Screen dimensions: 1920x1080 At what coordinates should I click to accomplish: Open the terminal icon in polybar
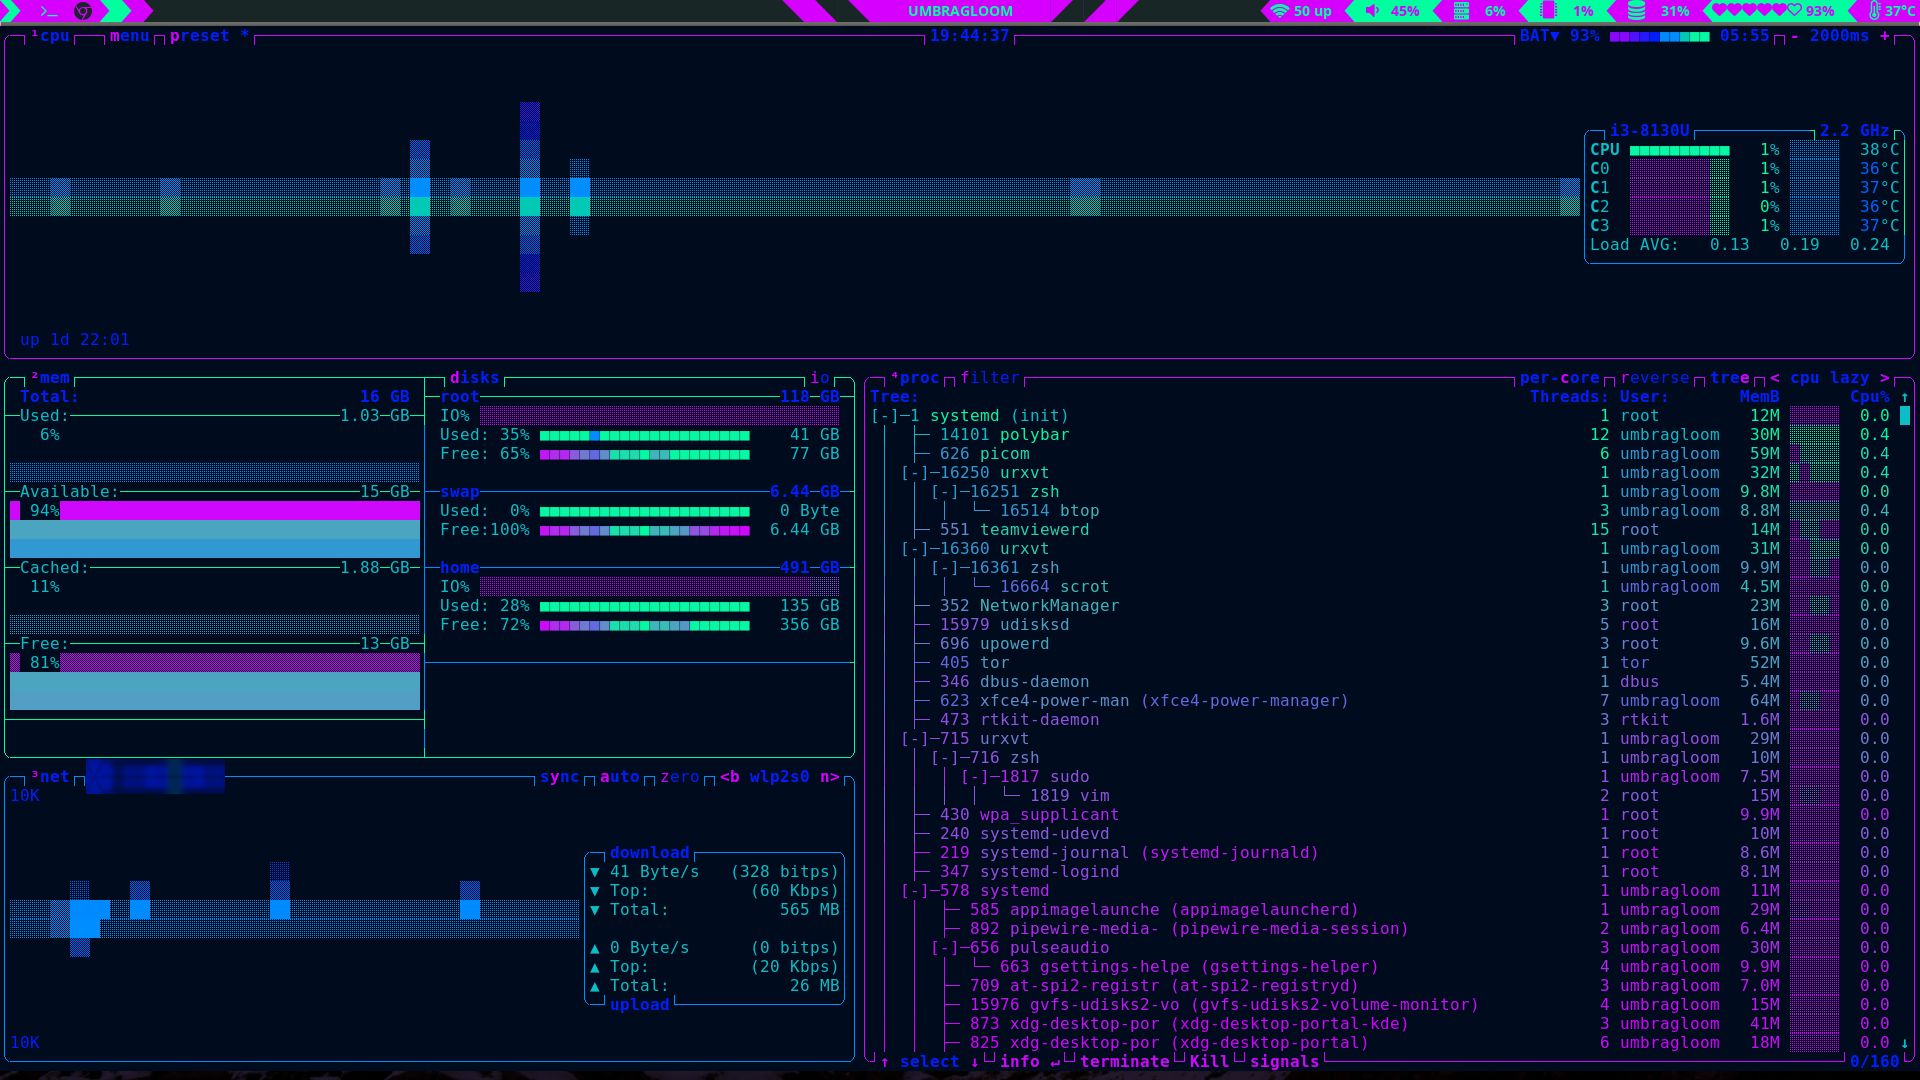click(x=49, y=11)
